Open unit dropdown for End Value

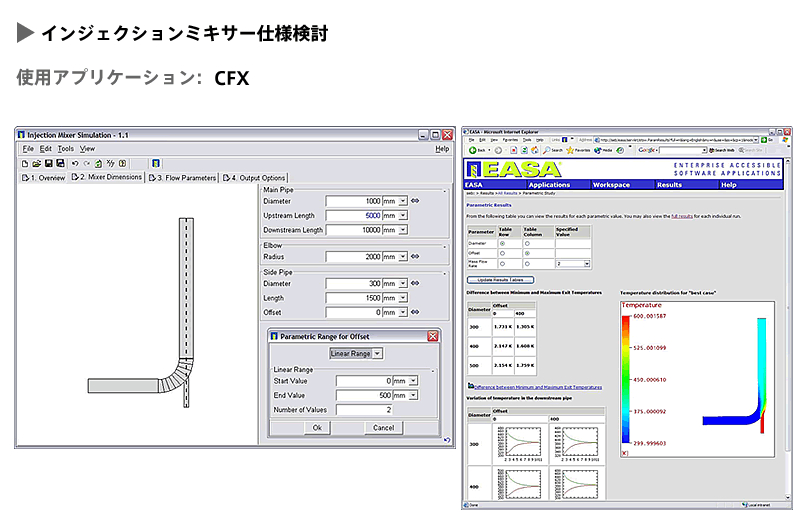coord(413,395)
